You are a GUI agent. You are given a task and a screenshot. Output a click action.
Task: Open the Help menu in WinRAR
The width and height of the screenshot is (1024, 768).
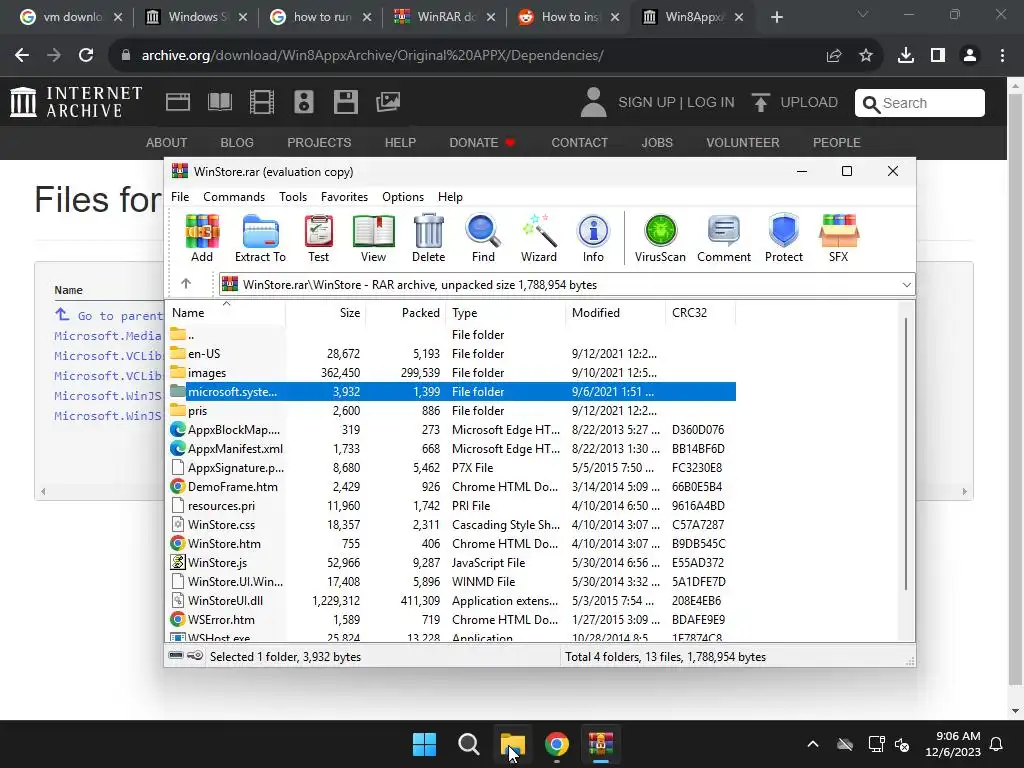pos(450,197)
